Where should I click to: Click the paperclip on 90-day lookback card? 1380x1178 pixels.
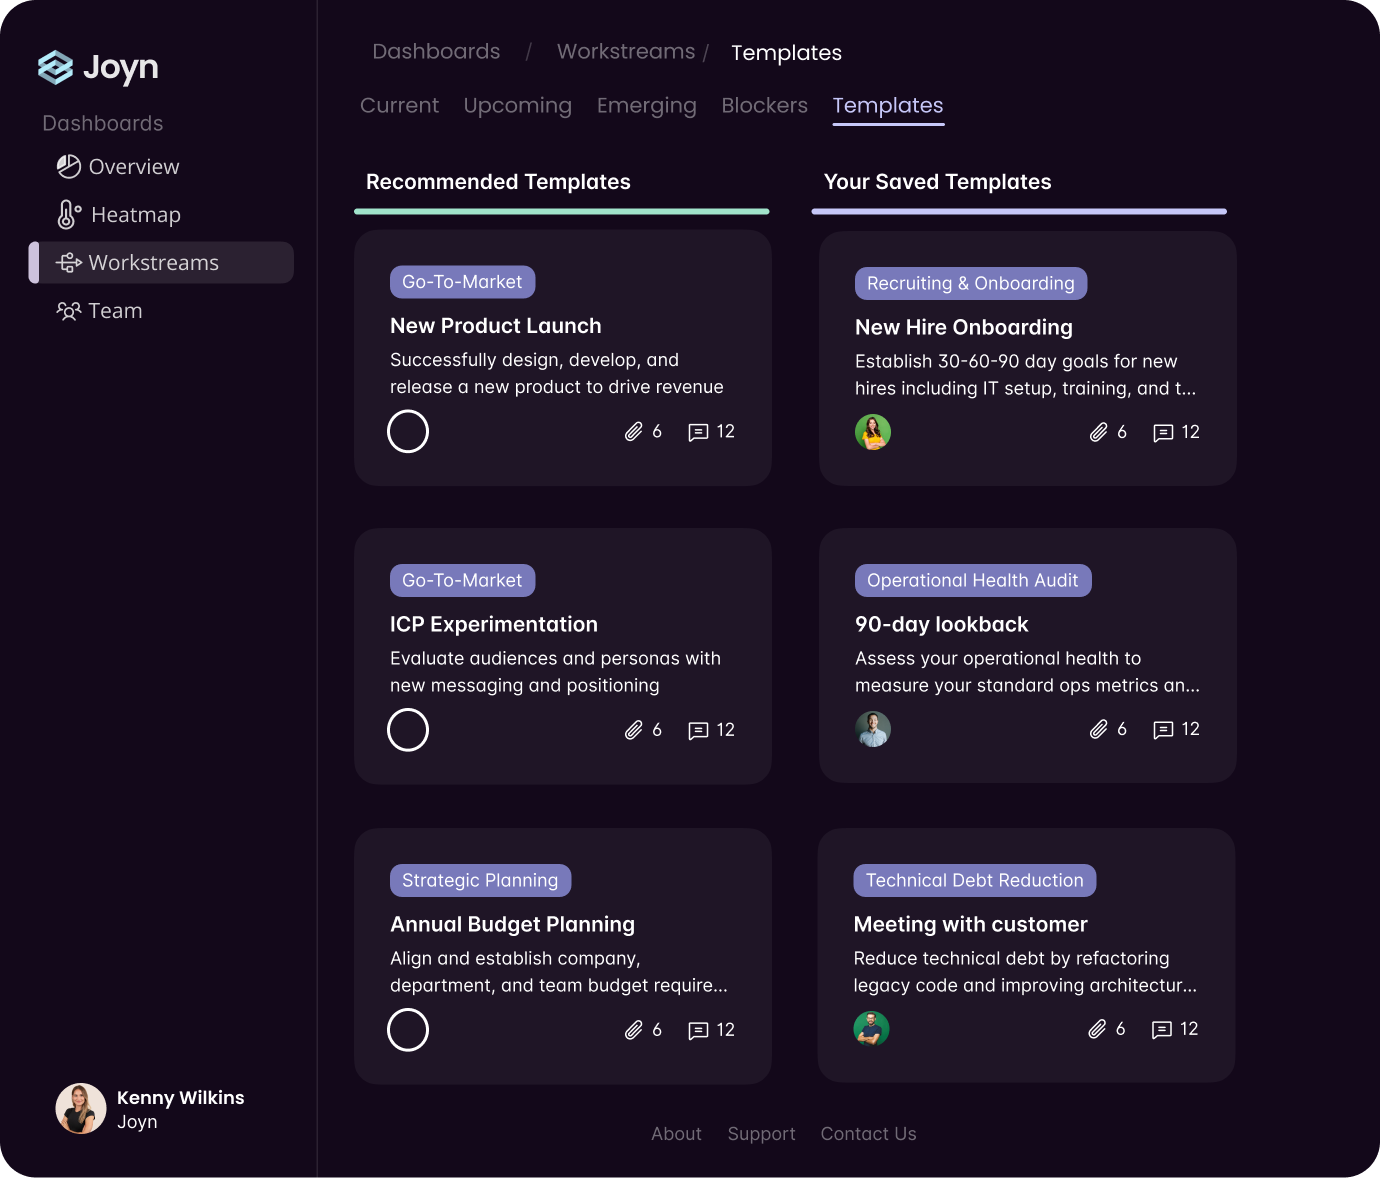tap(1099, 729)
